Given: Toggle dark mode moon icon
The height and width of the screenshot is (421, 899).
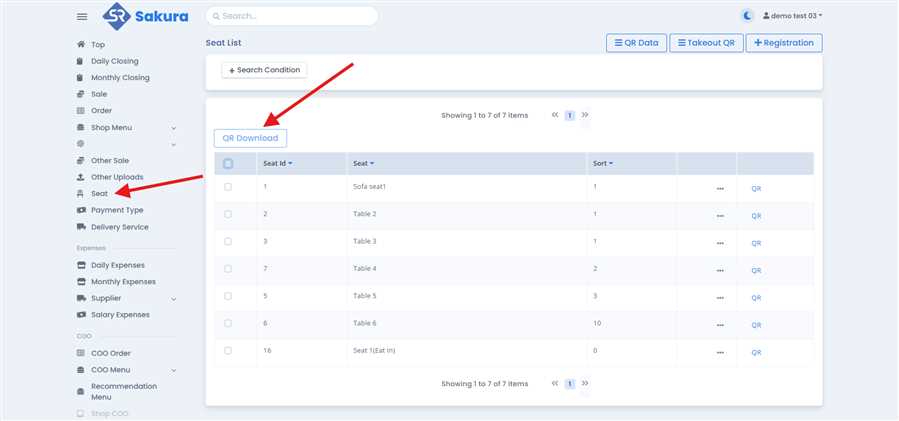Looking at the screenshot, I should point(748,16).
